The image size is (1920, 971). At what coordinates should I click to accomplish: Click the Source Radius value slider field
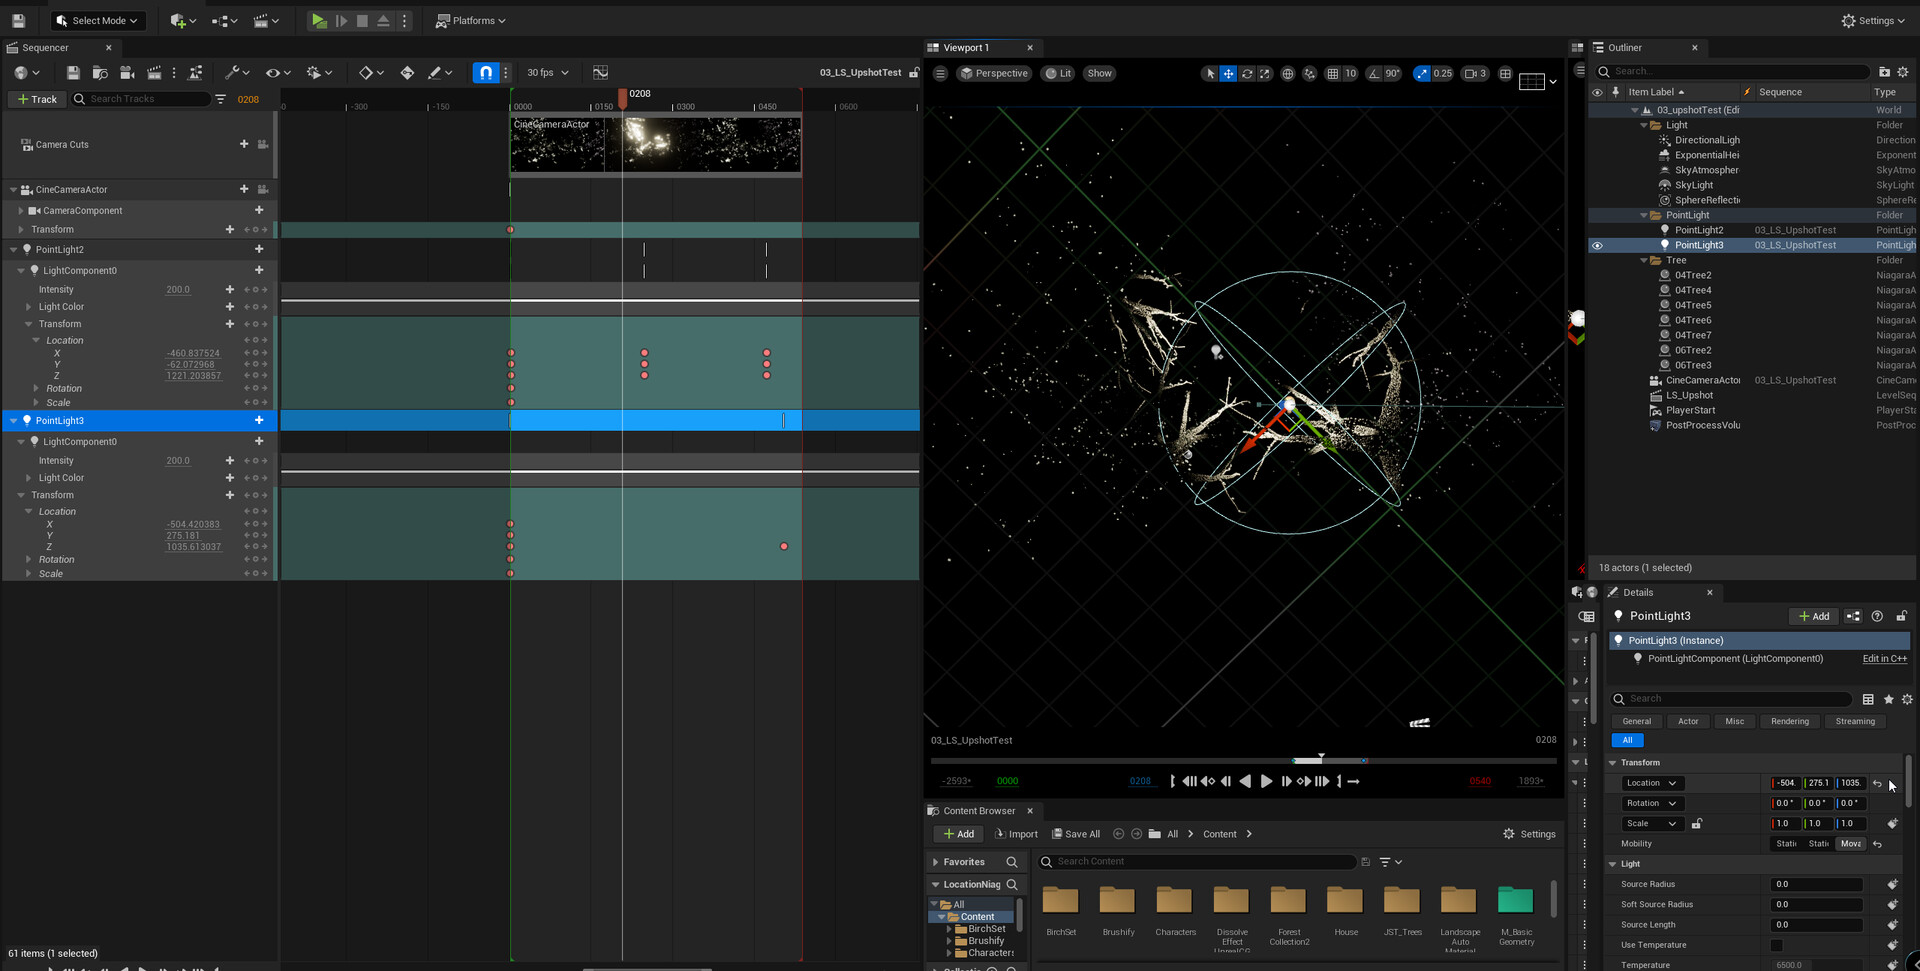(x=1817, y=884)
